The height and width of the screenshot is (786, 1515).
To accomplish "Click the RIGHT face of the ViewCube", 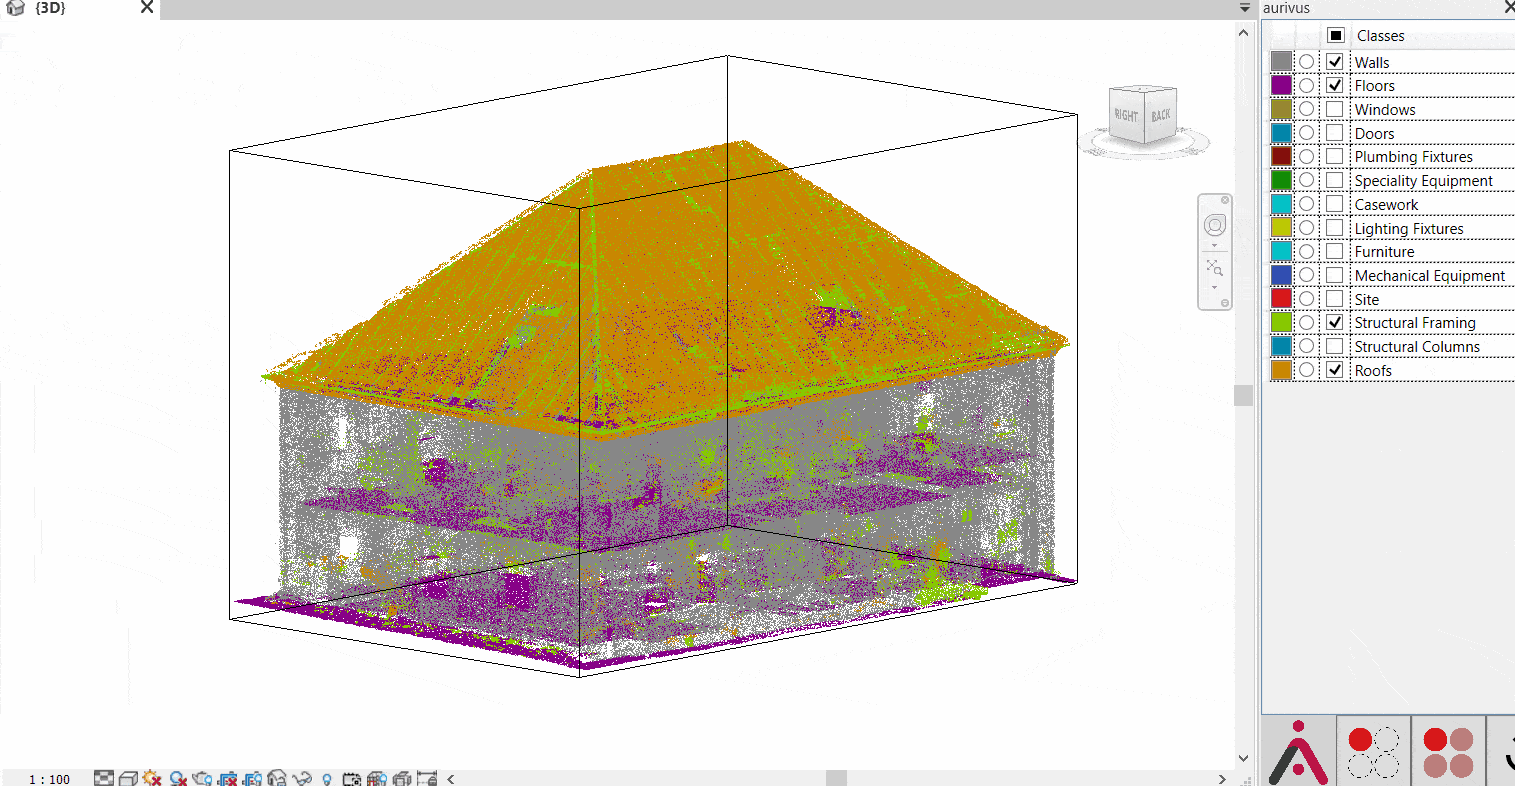I will (1127, 115).
